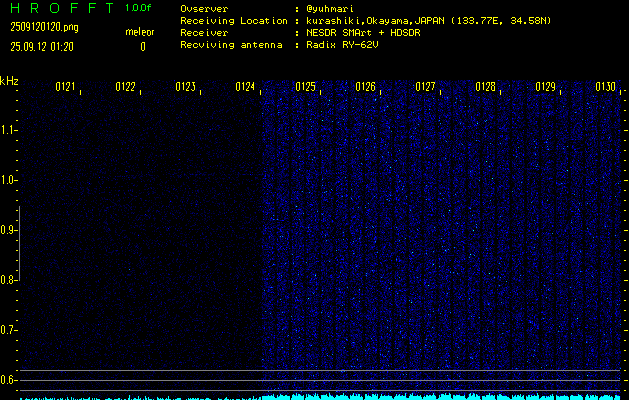The image size is (629, 400).
Task: Click the 0129 time marker
Action: (546, 87)
